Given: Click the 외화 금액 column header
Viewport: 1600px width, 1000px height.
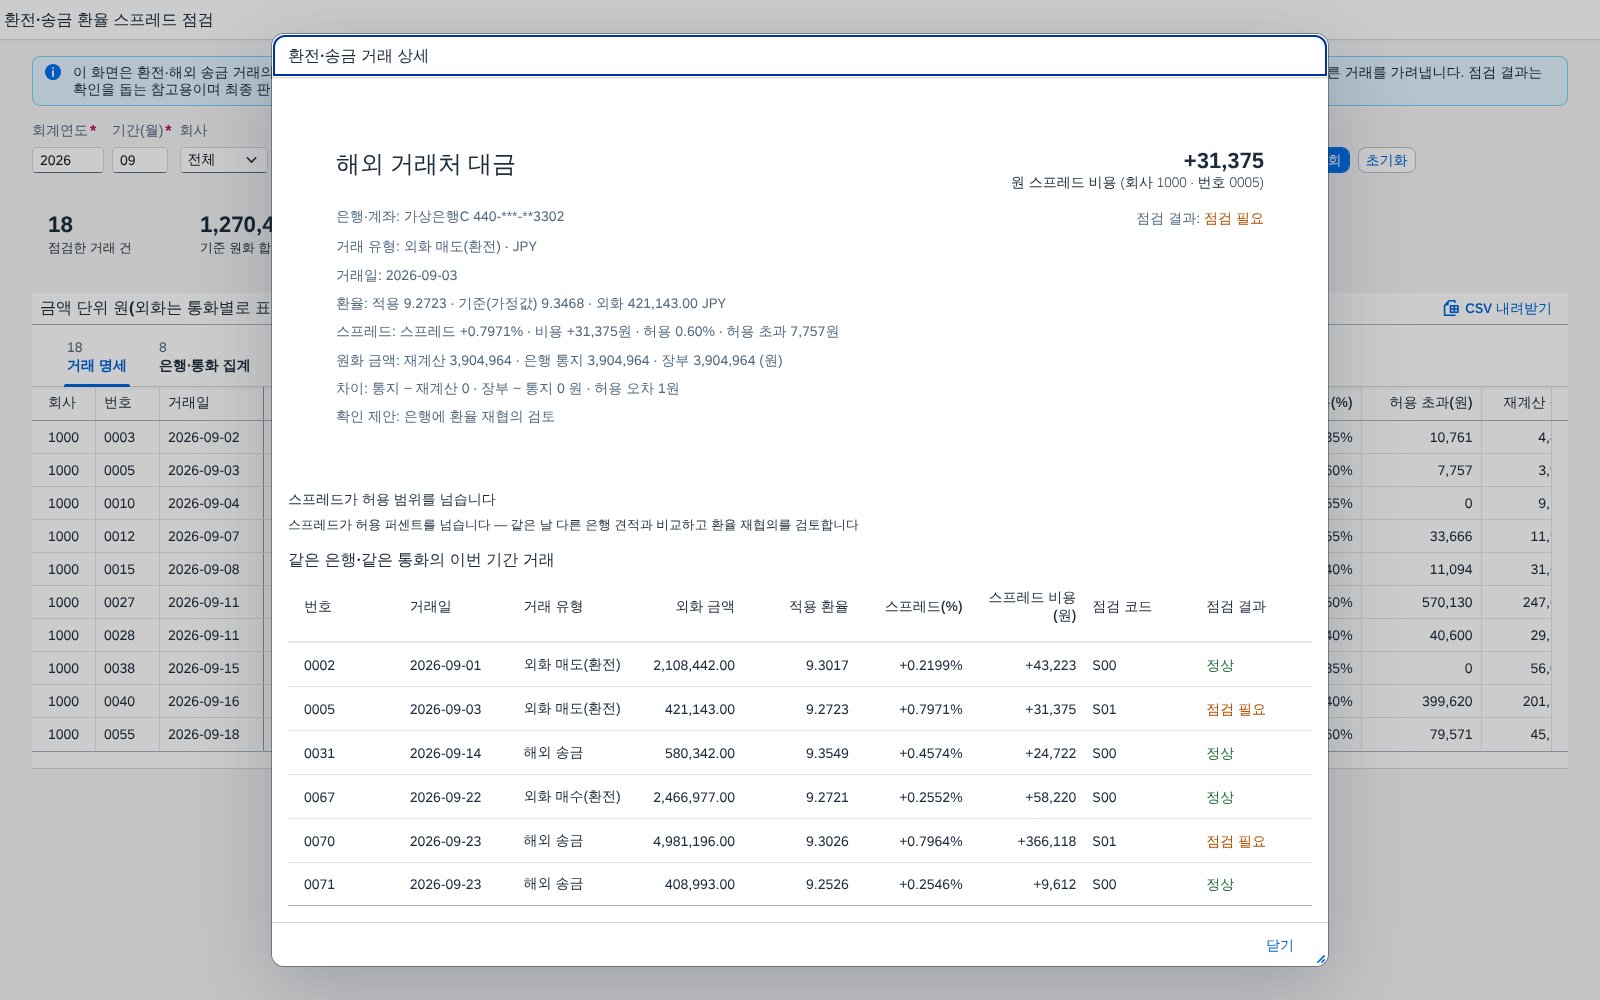Looking at the screenshot, I should pos(705,606).
